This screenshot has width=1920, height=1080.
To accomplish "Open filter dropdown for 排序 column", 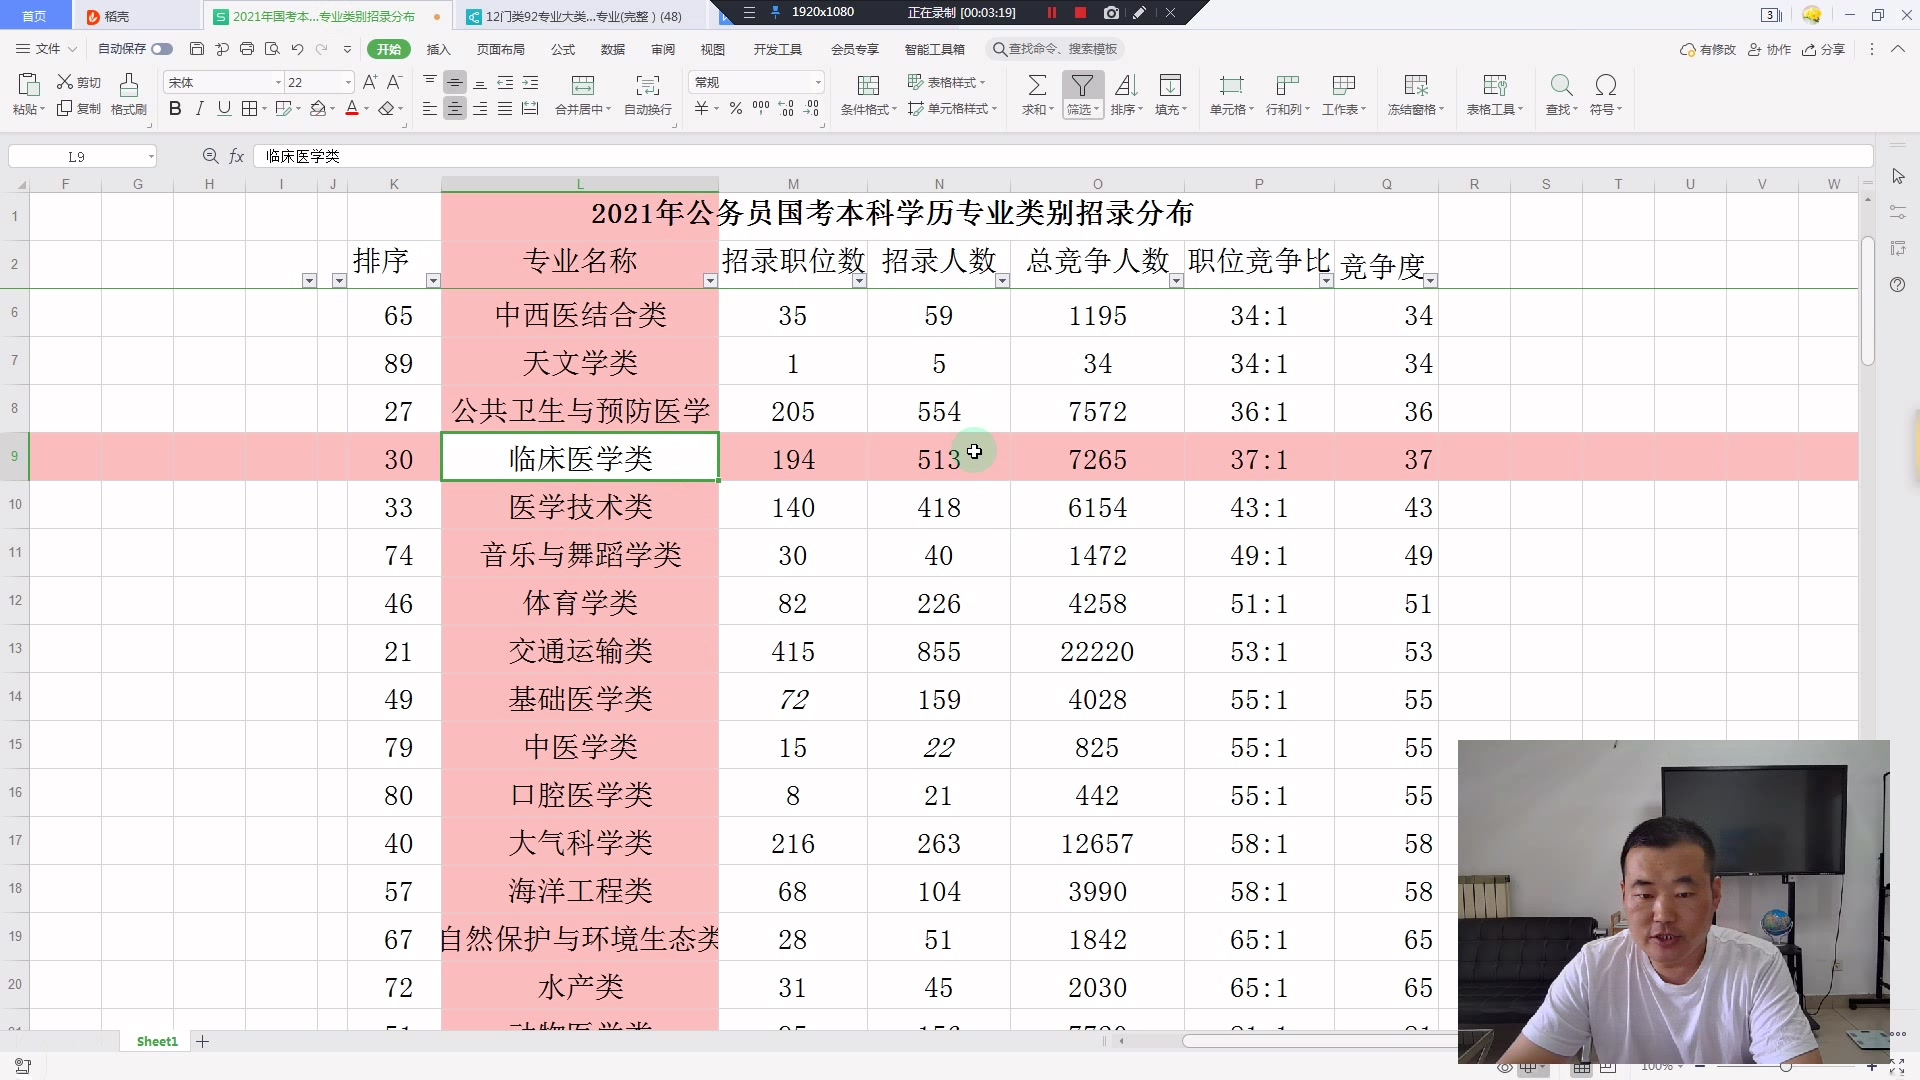I will click(x=433, y=281).
